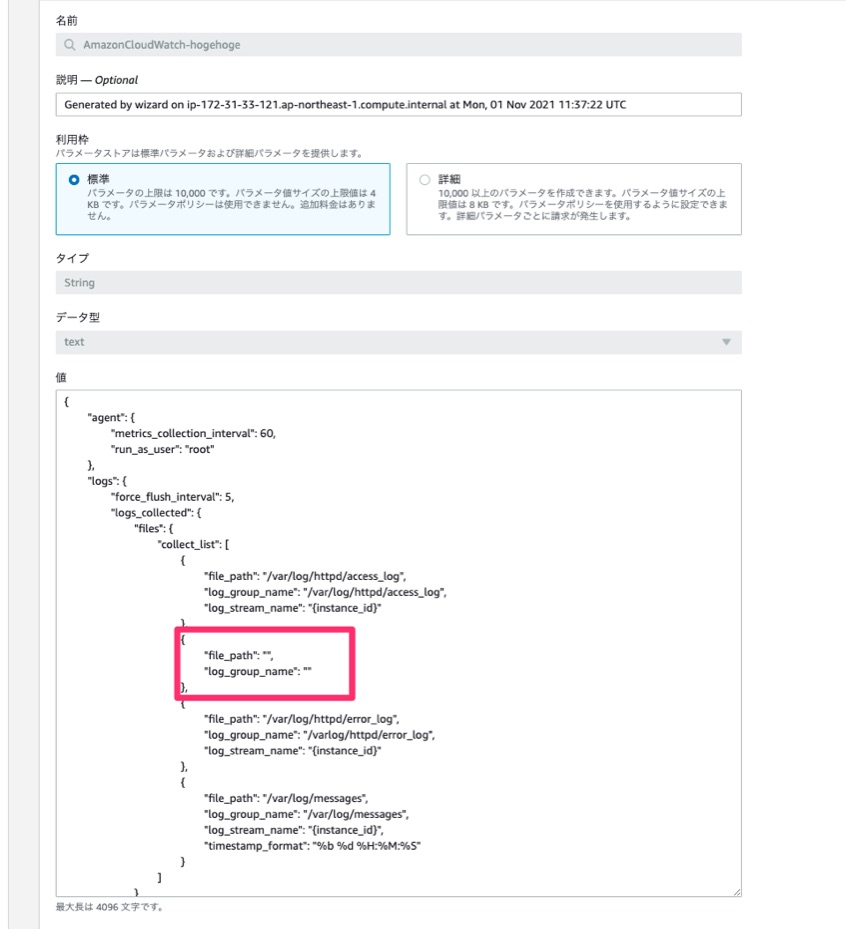The image size is (846, 929).
Task: Click the empty log_group_name "" entry
Action: coord(259,671)
